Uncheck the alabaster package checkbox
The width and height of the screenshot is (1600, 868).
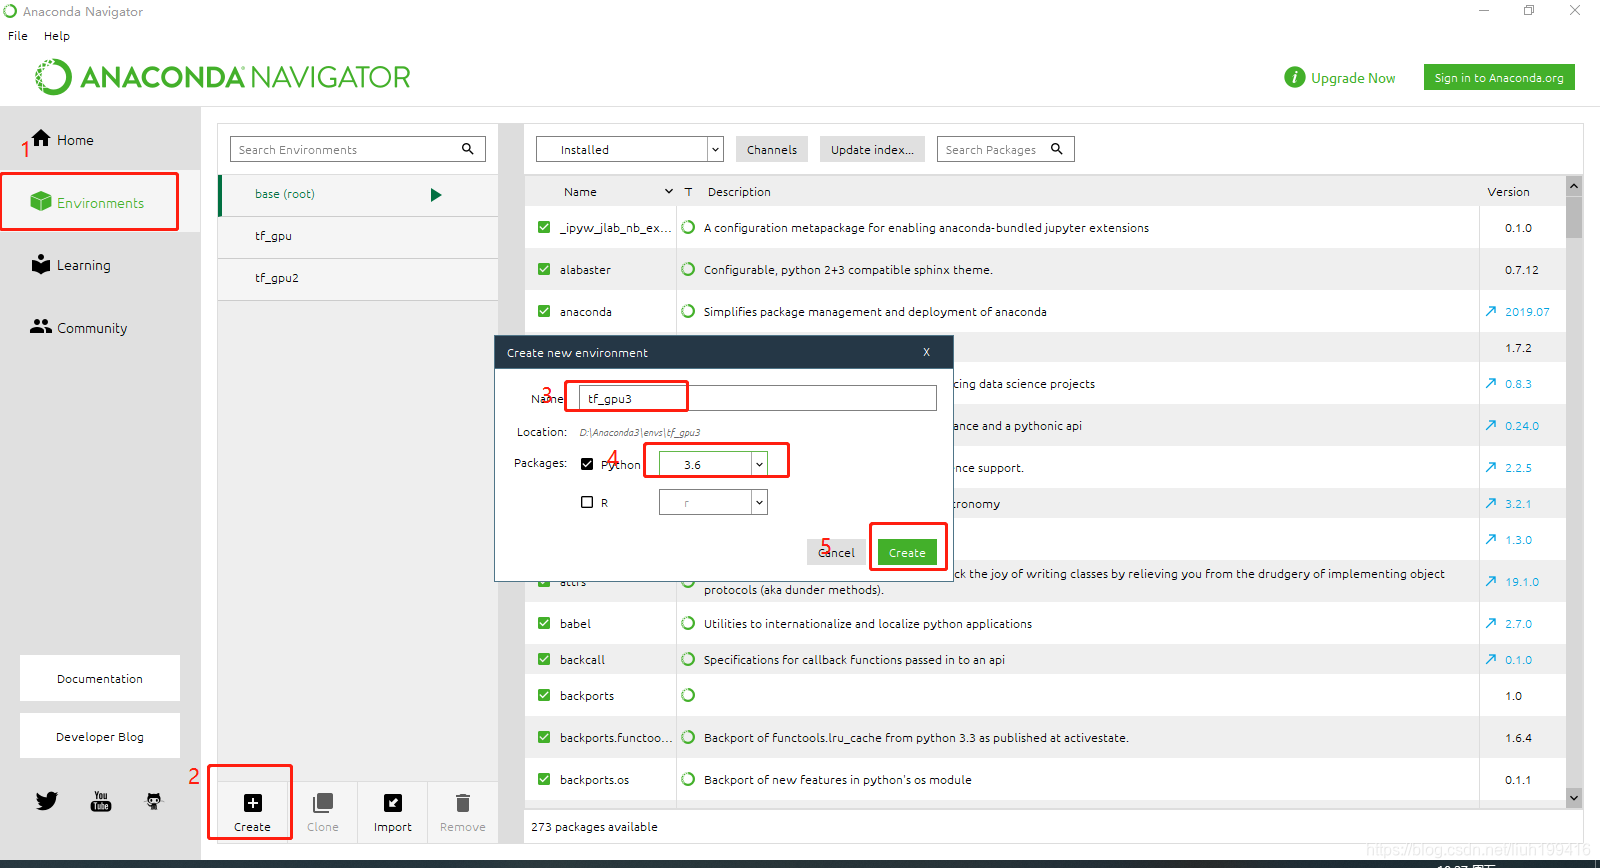[x=544, y=269]
